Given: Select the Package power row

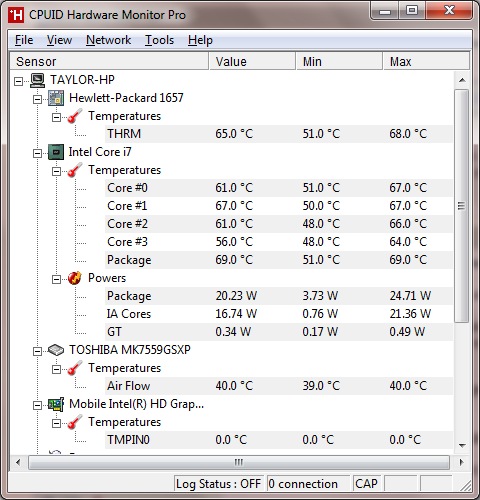Looking at the screenshot, I should pos(279,296).
